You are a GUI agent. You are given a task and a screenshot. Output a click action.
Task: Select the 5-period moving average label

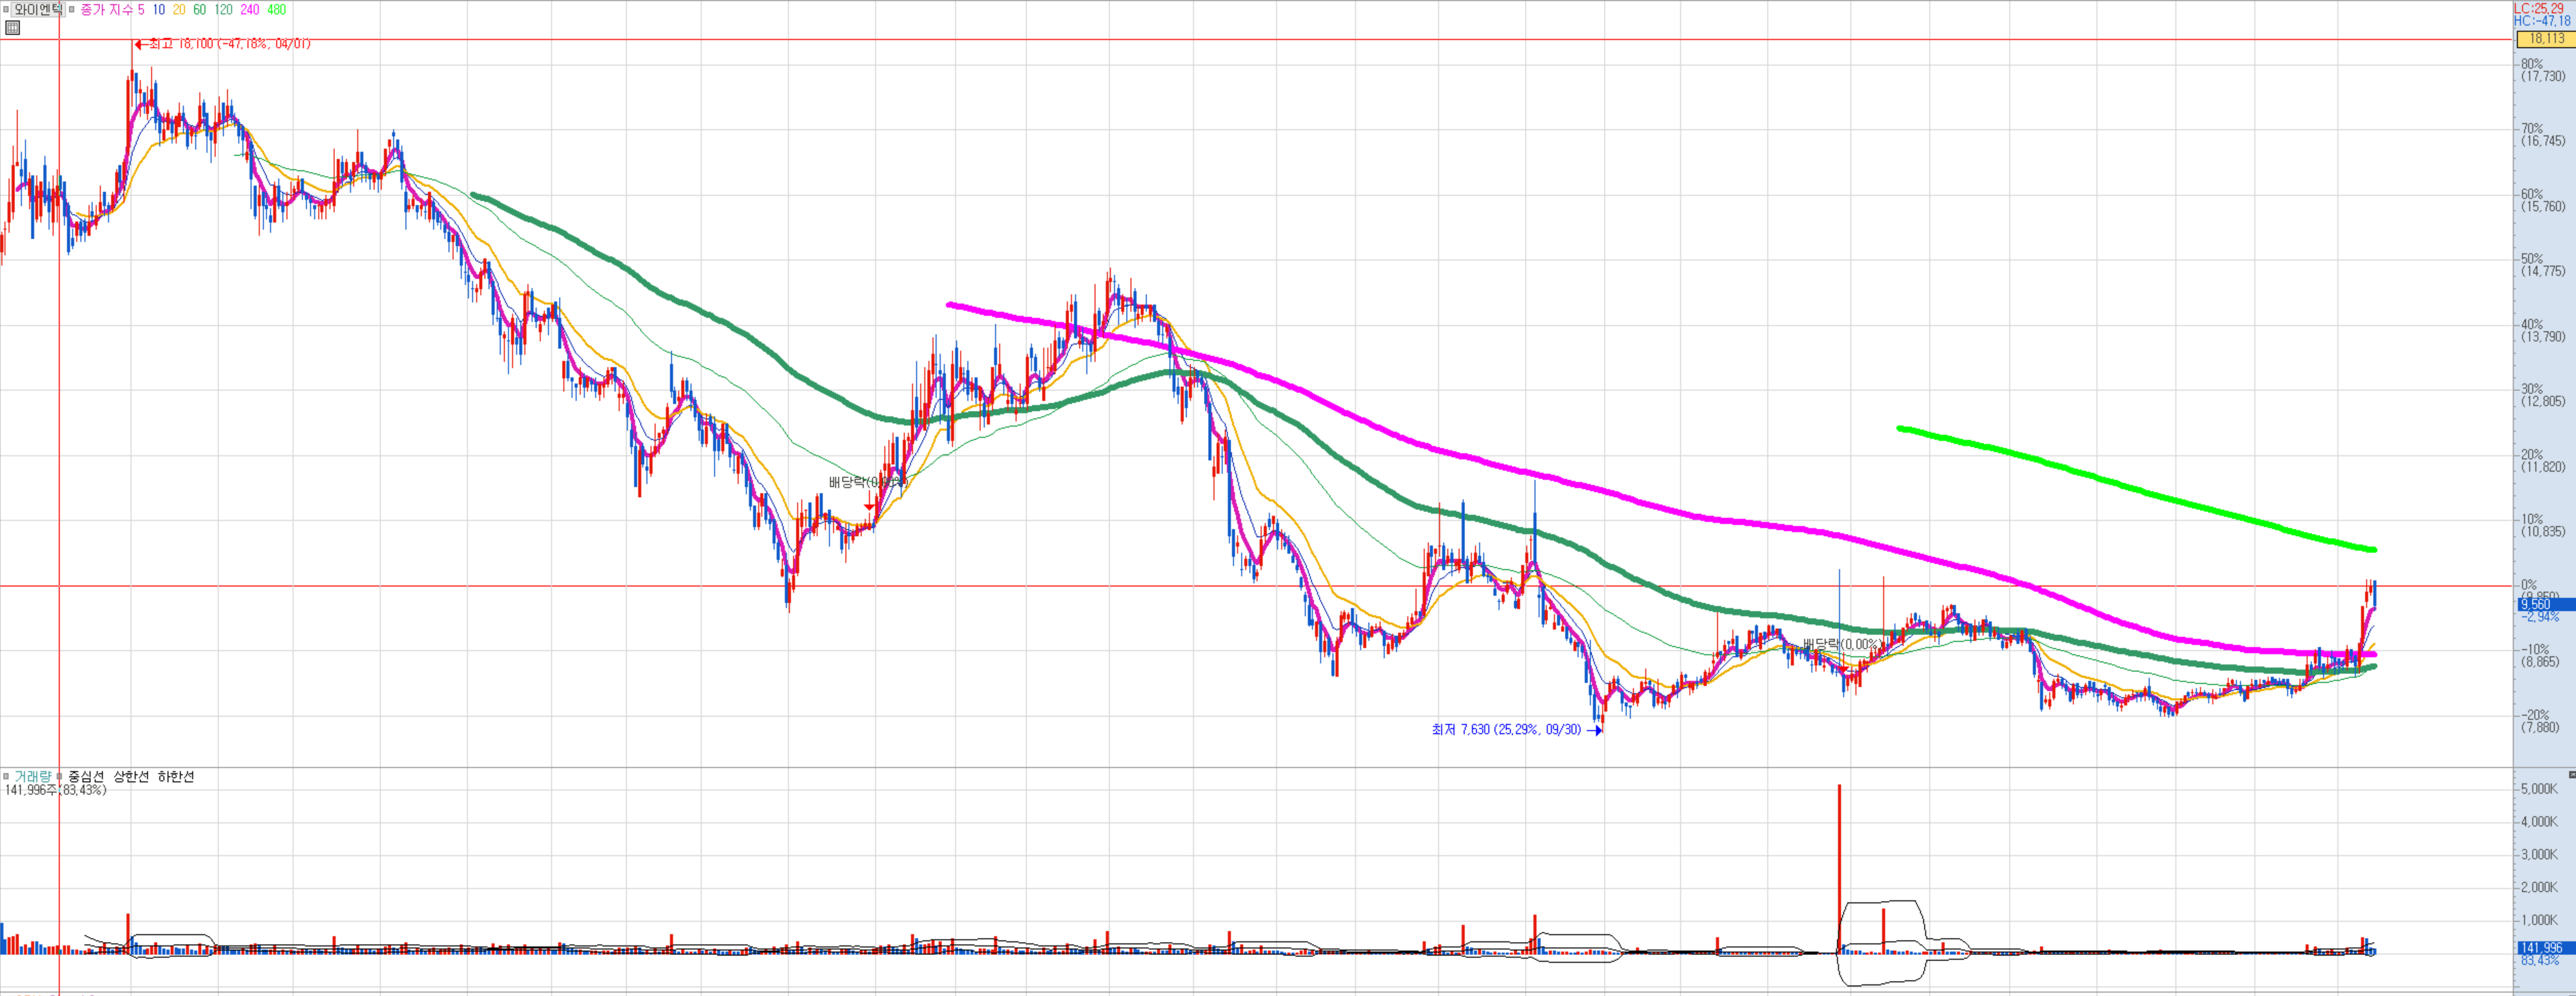coord(141,10)
